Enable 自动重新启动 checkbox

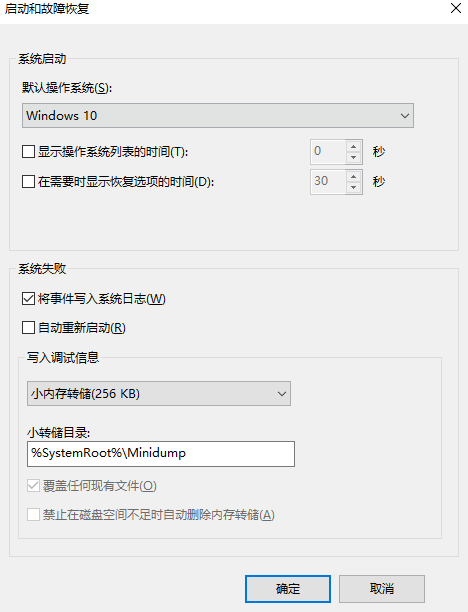28,328
